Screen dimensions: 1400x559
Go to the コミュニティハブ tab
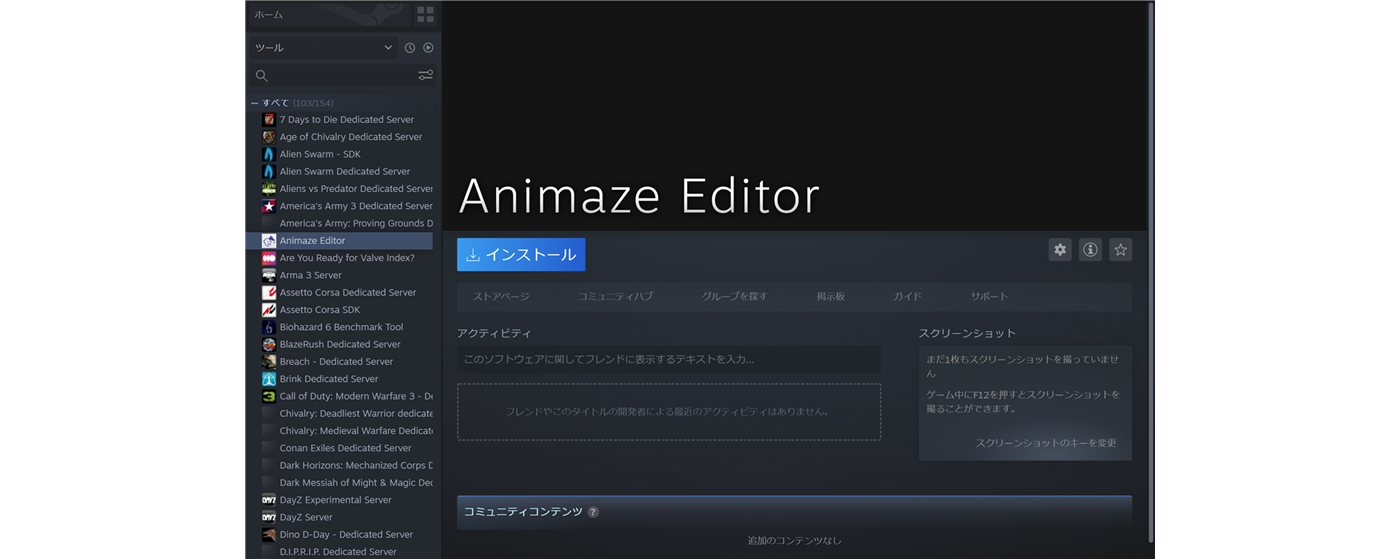tap(615, 297)
